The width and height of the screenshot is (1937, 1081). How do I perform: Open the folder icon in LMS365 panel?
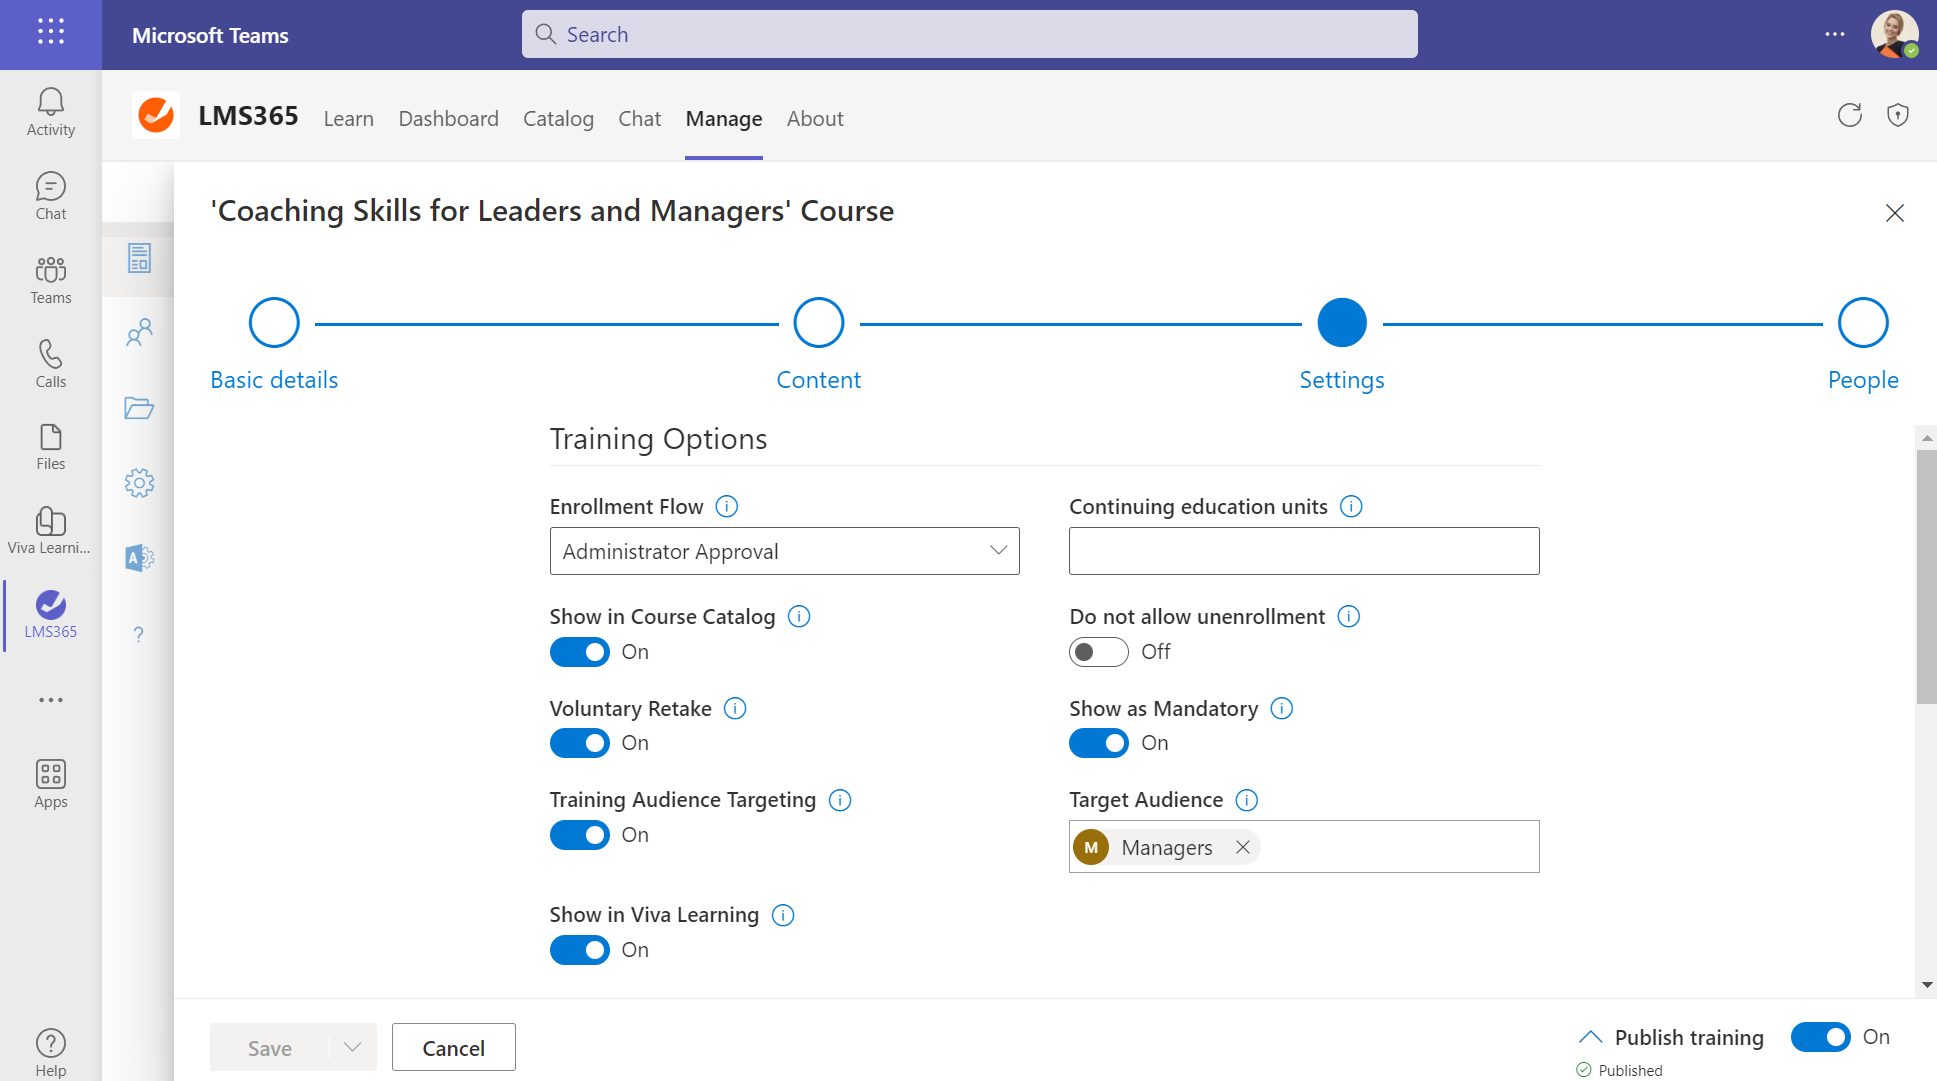[x=139, y=408]
